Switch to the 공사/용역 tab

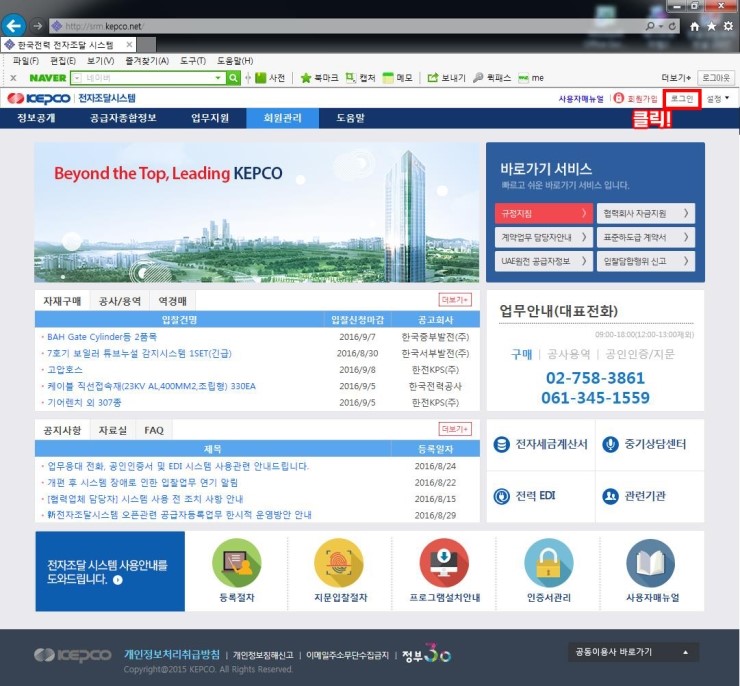pos(119,301)
